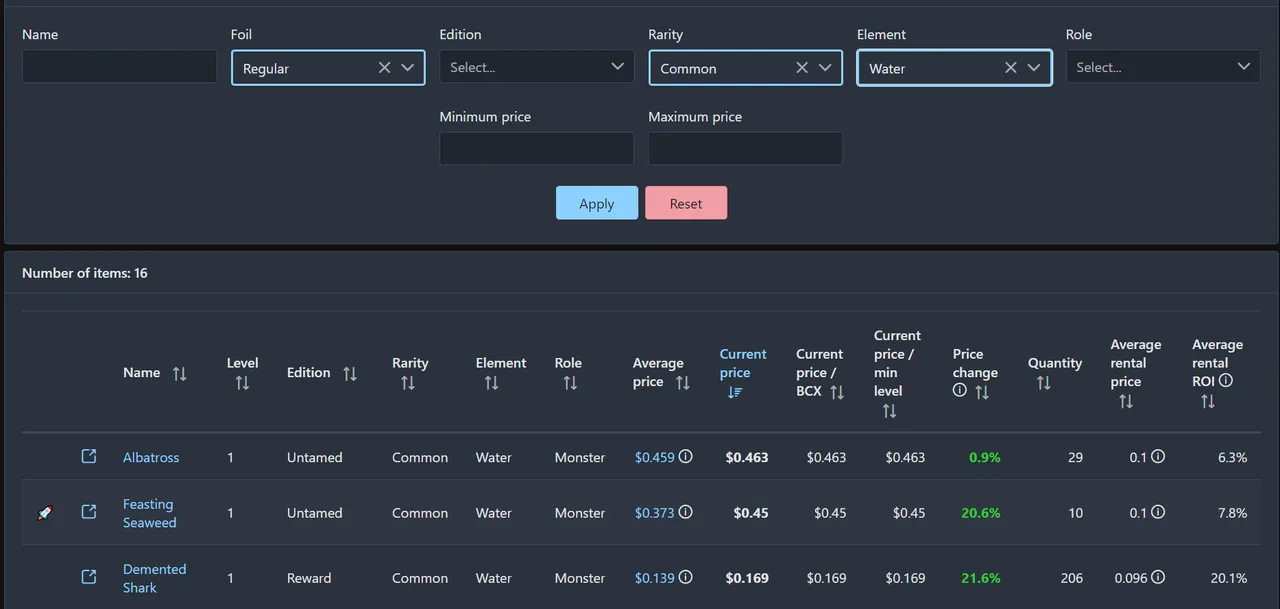
Task: Show info for Price change header
Action: (960, 391)
